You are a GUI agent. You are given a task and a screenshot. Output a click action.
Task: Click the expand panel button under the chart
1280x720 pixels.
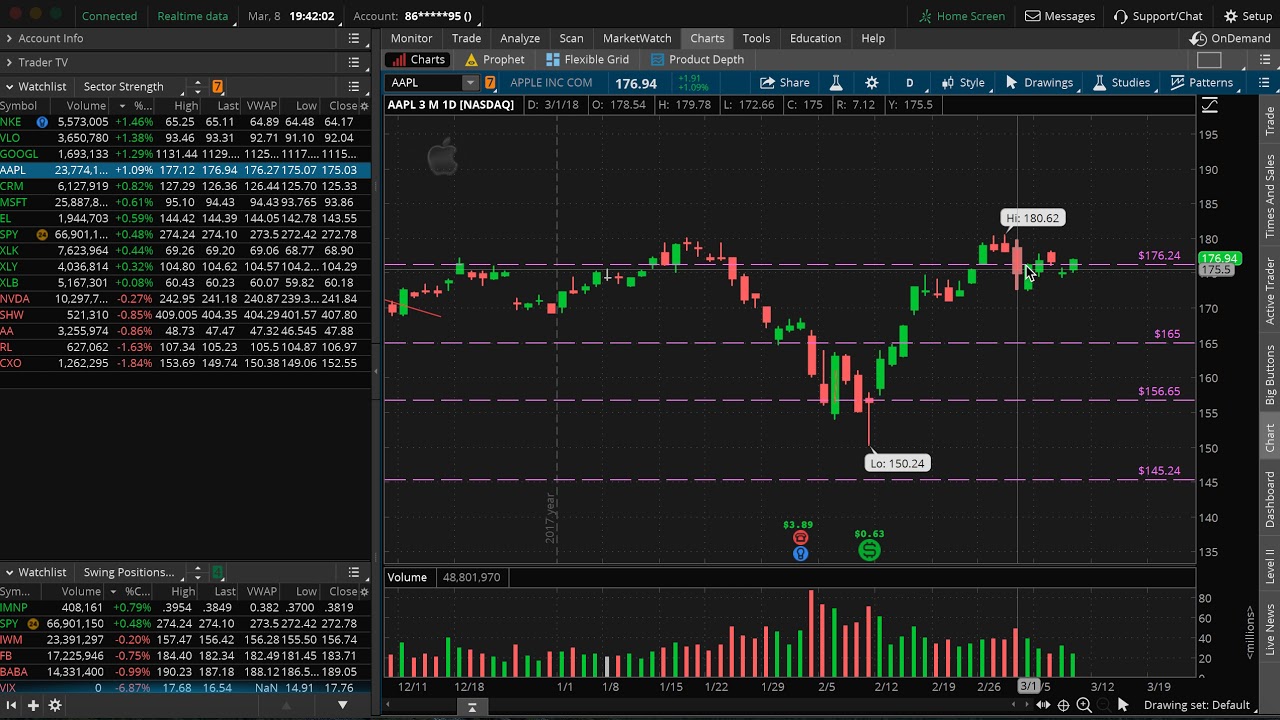pos(471,707)
